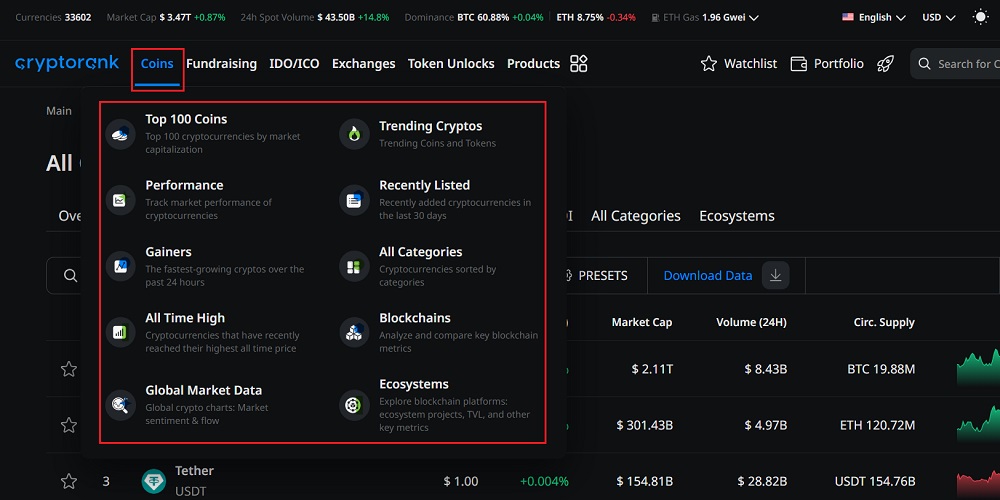Click the Download Data link
The height and width of the screenshot is (500, 1000).
(x=707, y=276)
